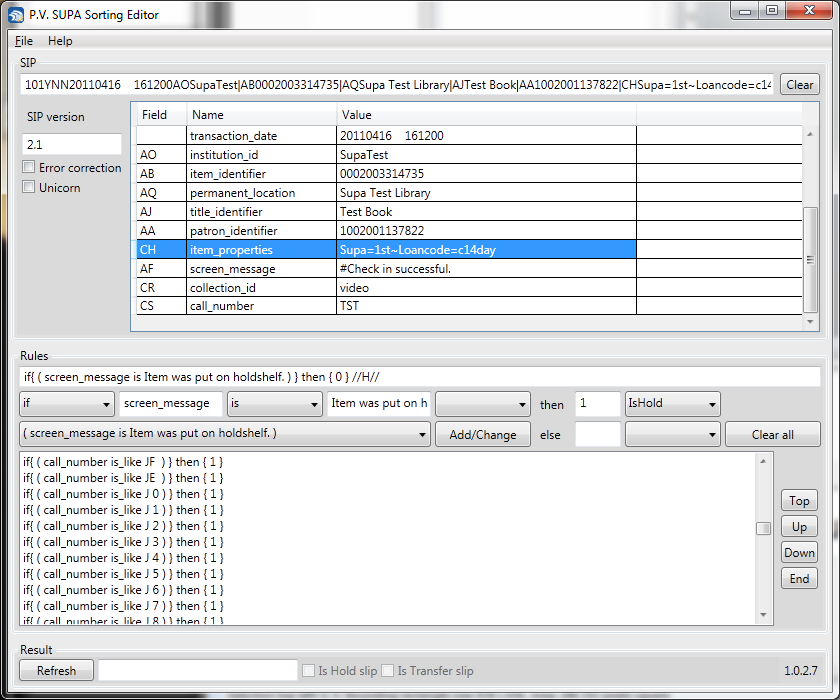The width and height of the screenshot is (840, 700).
Task: Click the rules list scrollbar thumb
Action: tap(763, 529)
